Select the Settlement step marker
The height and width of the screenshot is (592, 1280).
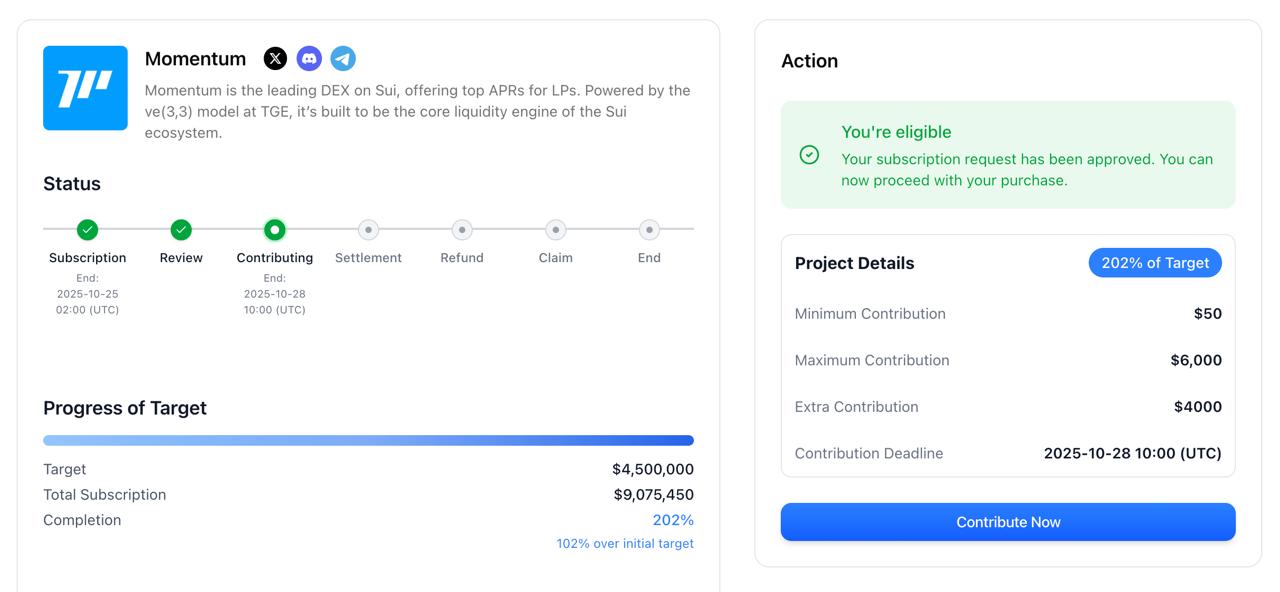(x=368, y=230)
